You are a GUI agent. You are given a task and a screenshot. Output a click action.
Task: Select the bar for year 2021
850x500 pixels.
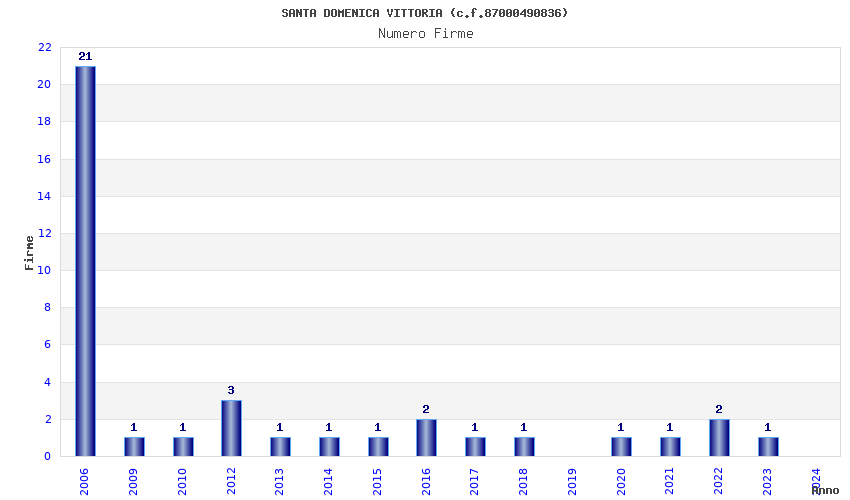click(670, 447)
